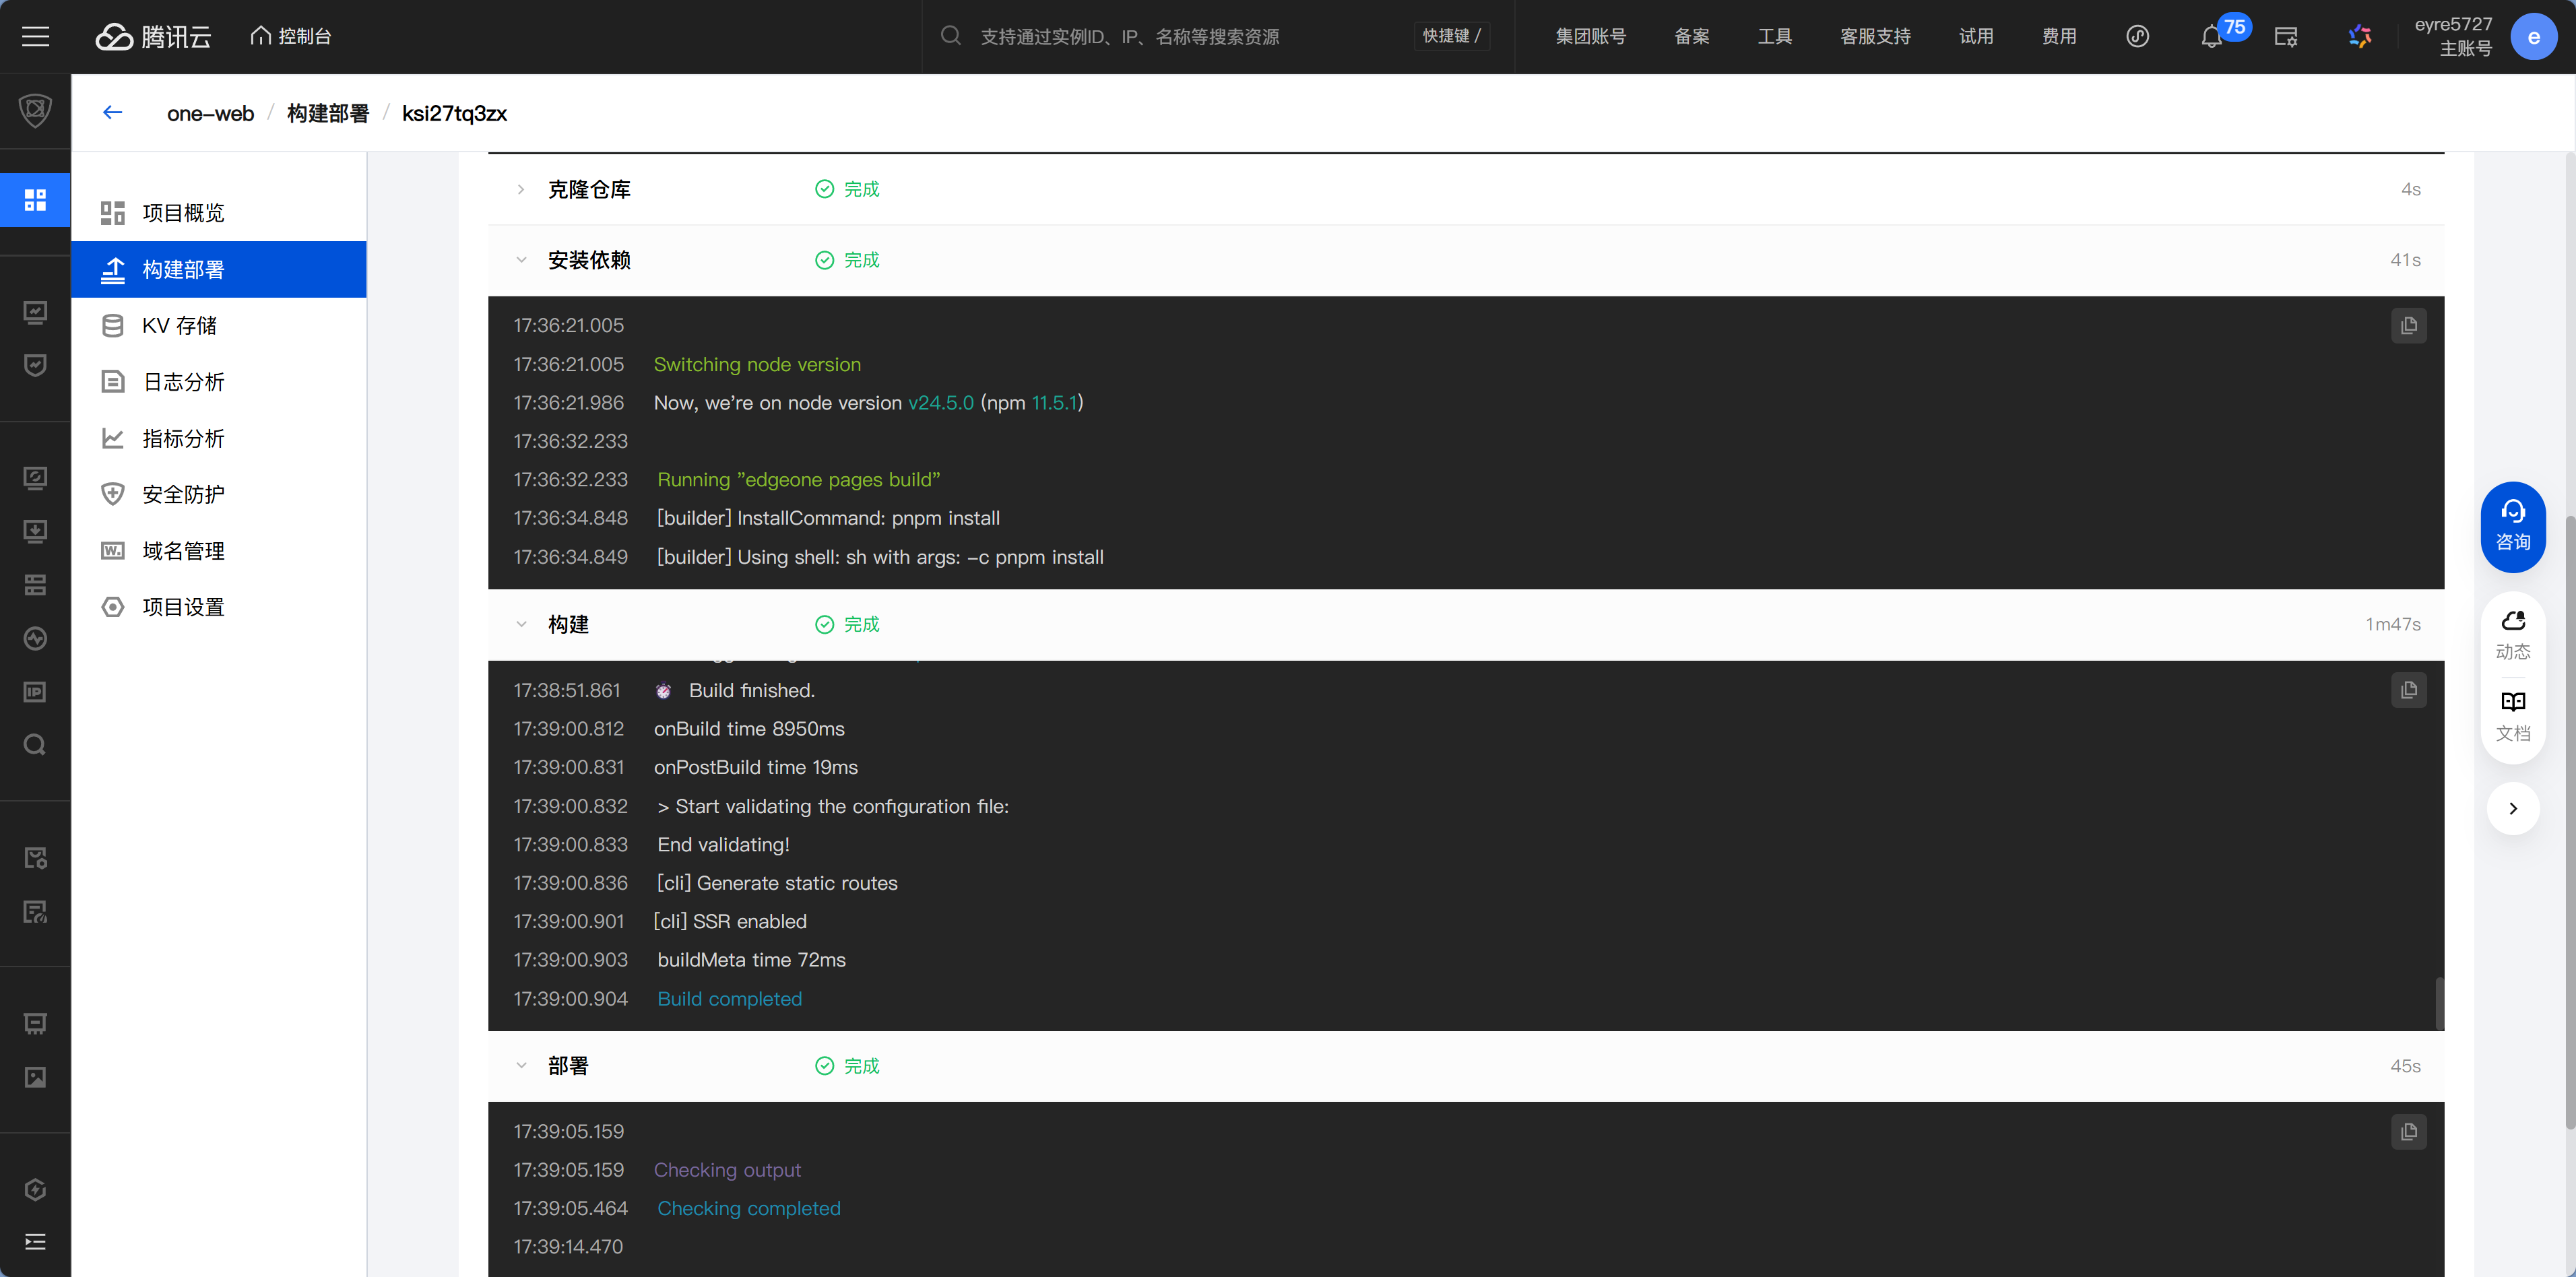This screenshot has height=1277, width=2576.
Task: Collapse the 部署 step logs
Action: tap(521, 1065)
